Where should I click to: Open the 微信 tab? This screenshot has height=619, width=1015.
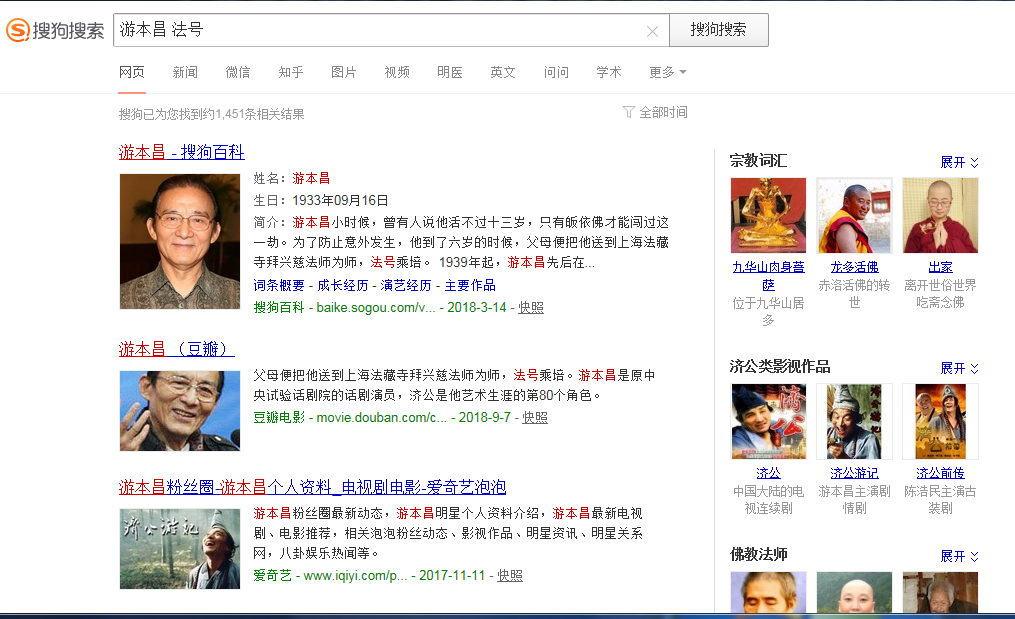point(238,72)
